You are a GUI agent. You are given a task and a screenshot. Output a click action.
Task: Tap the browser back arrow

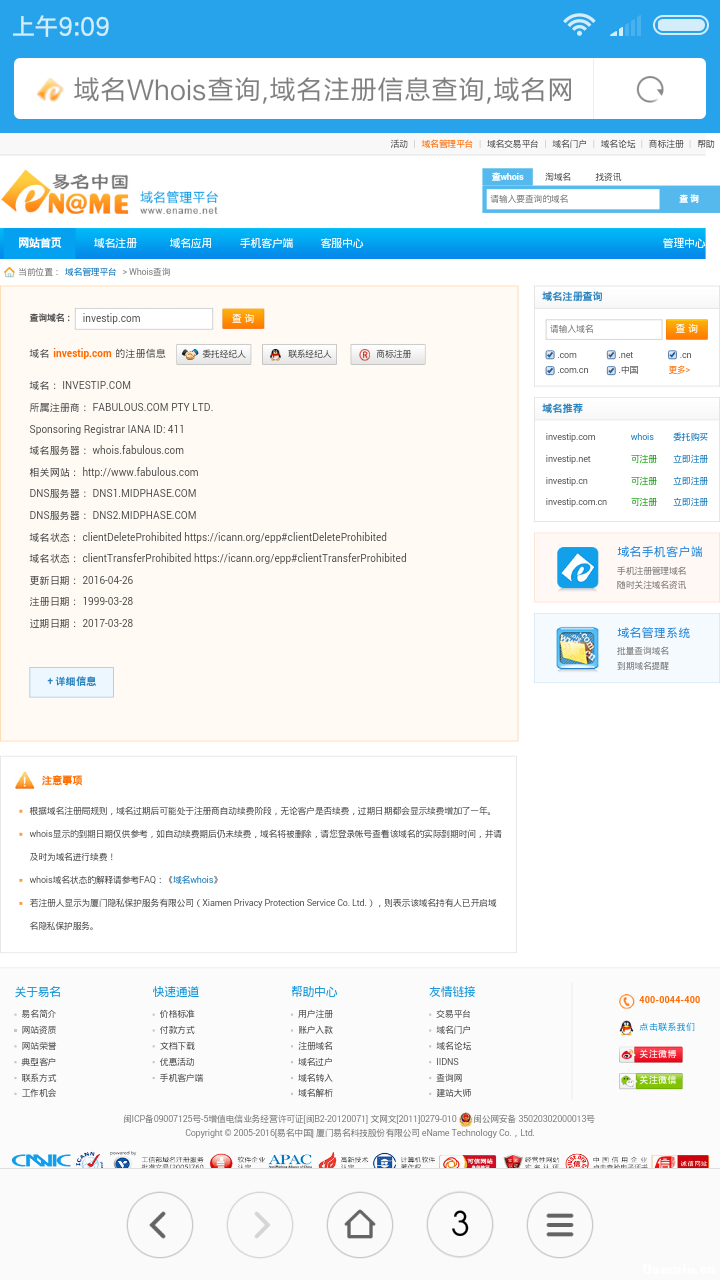[x=160, y=1224]
